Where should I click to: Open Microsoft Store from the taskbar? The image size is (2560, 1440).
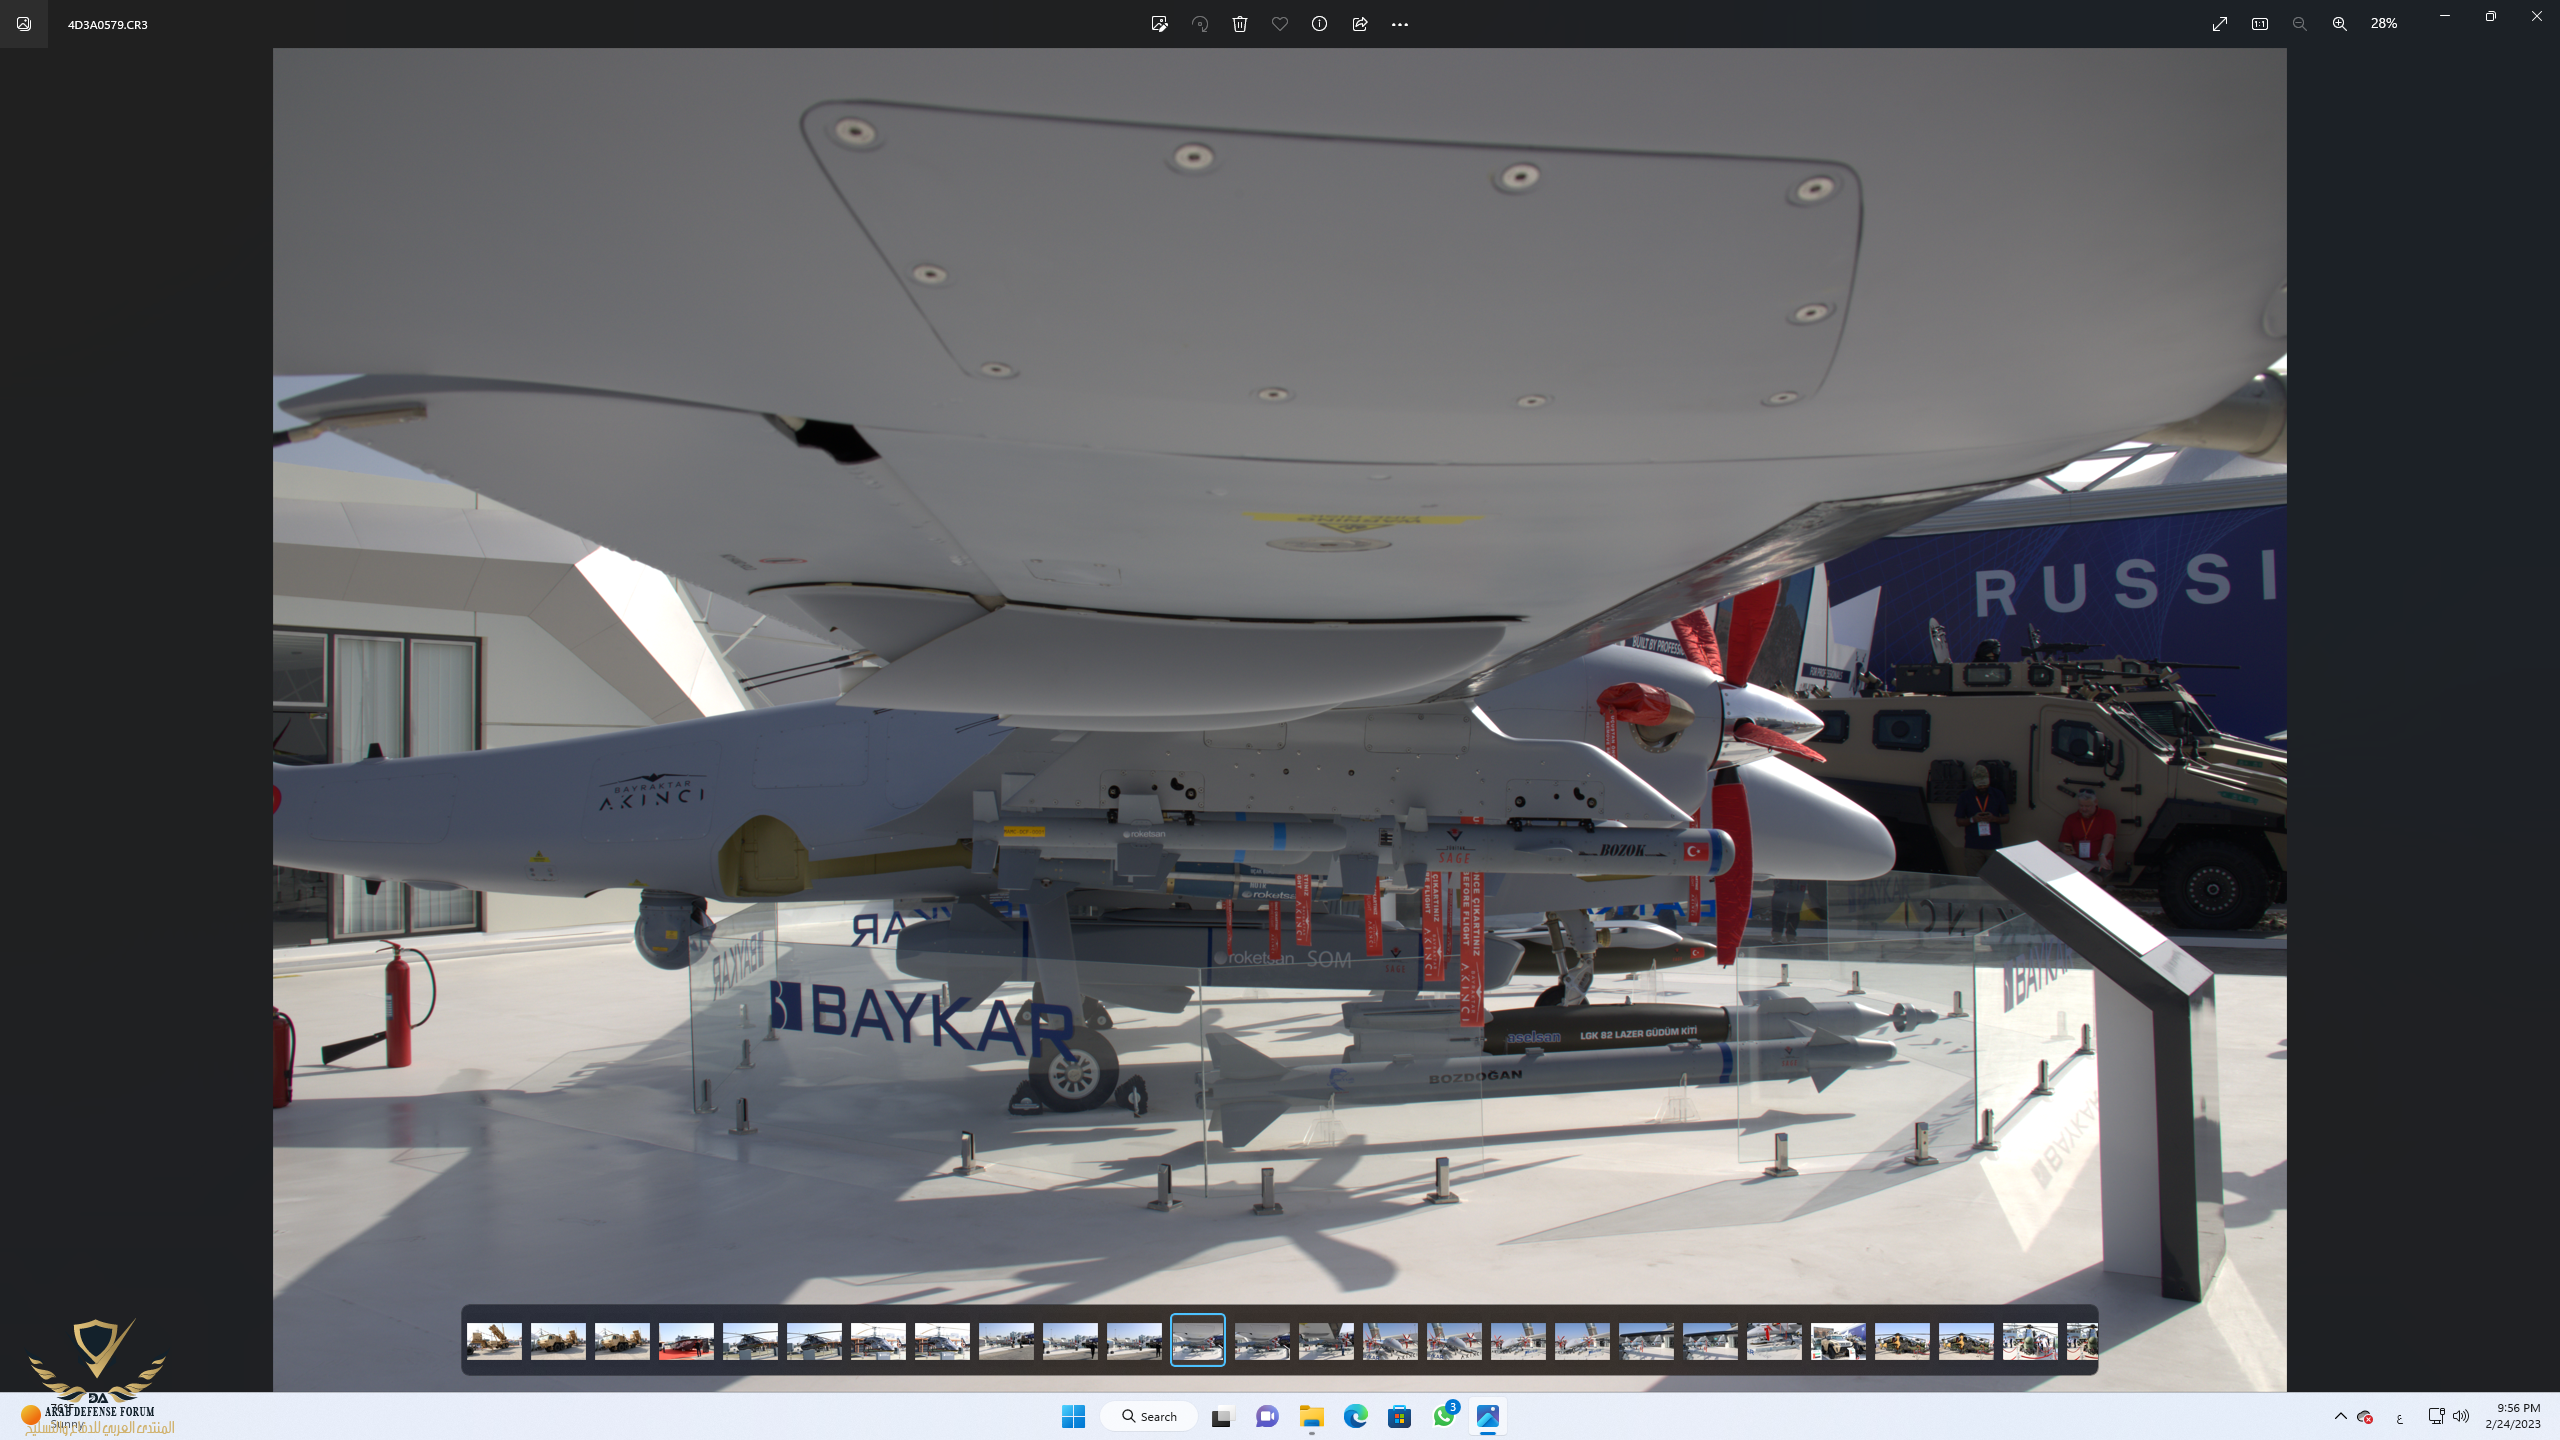(x=1399, y=1416)
